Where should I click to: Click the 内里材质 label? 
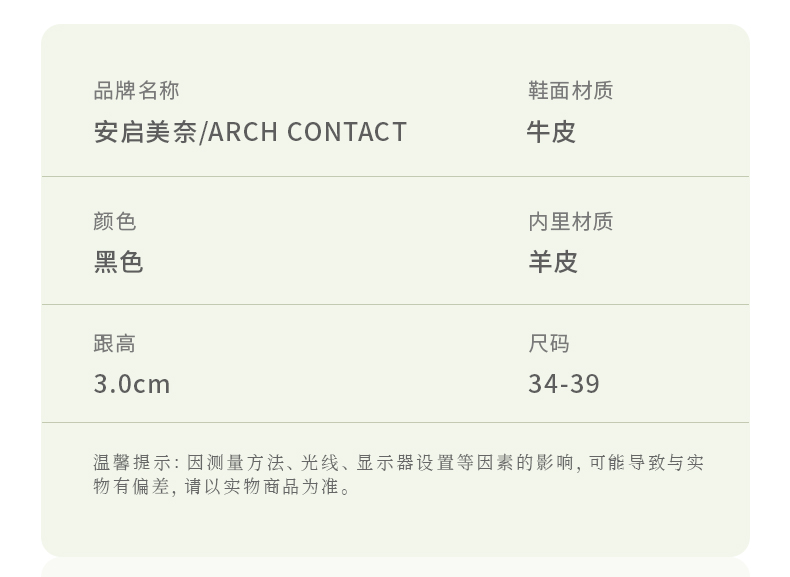pos(570,221)
